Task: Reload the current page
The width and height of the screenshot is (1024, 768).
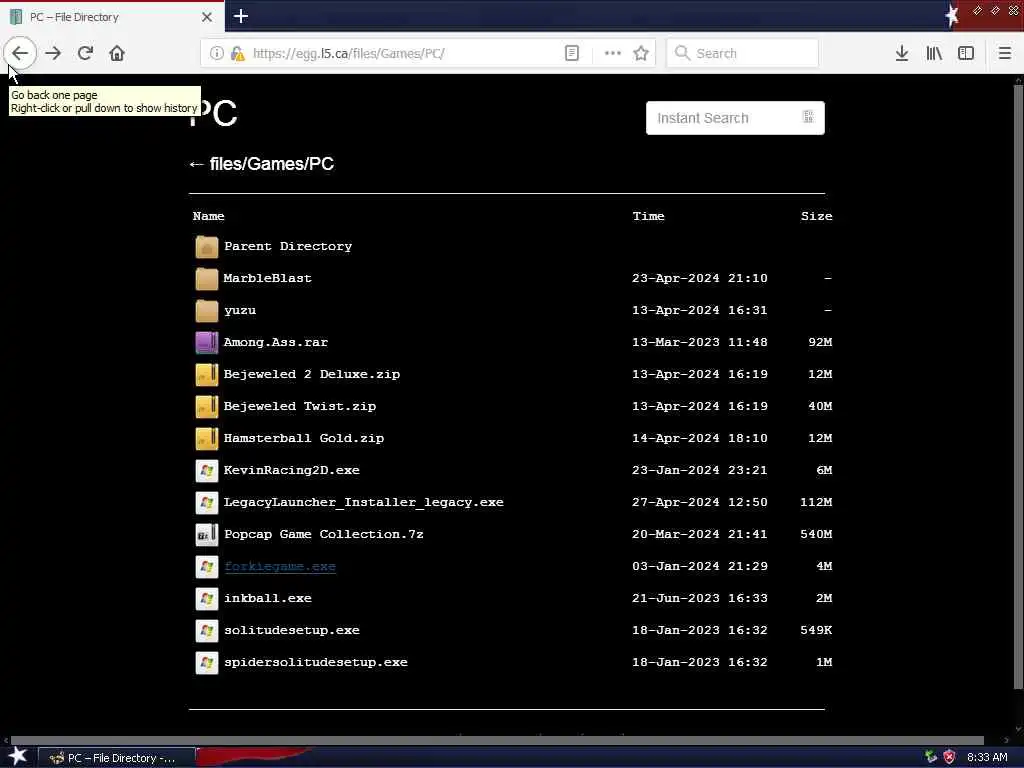Action: point(85,53)
